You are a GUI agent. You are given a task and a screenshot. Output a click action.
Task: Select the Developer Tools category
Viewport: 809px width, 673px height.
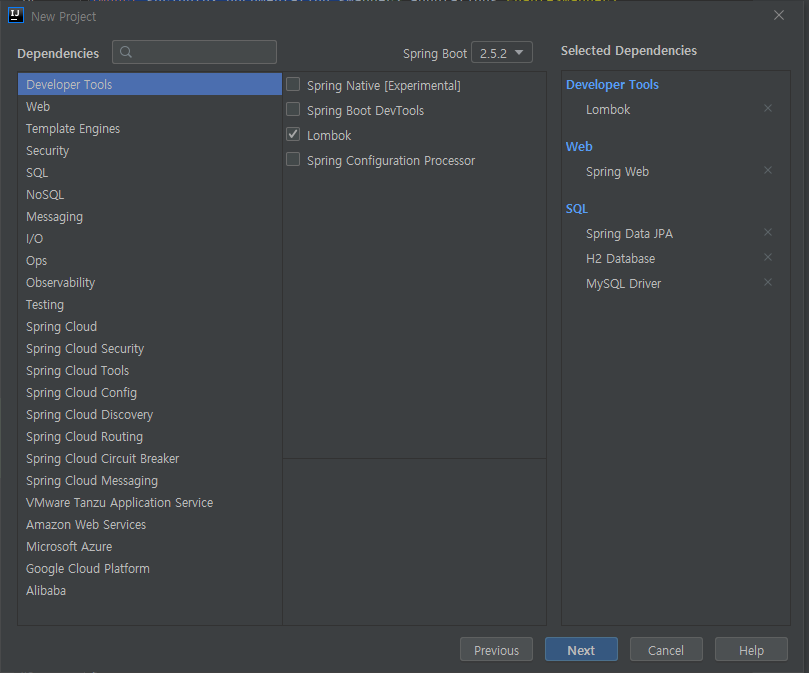click(150, 84)
